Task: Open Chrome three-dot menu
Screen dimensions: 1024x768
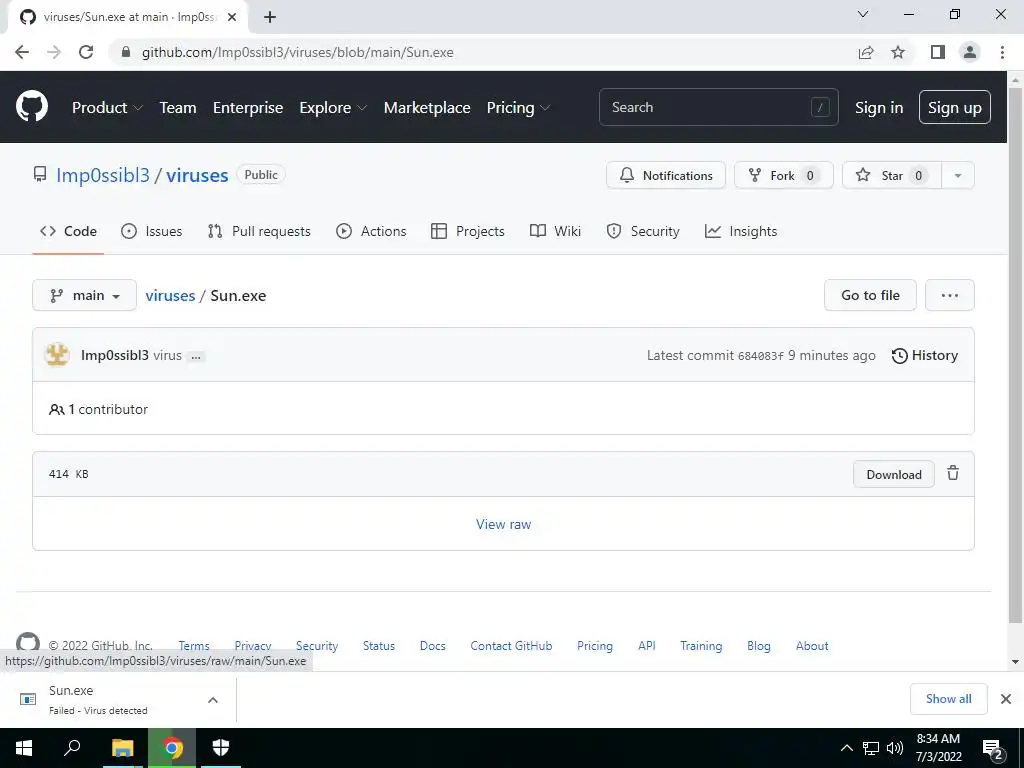Action: [x=1002, y=52]
